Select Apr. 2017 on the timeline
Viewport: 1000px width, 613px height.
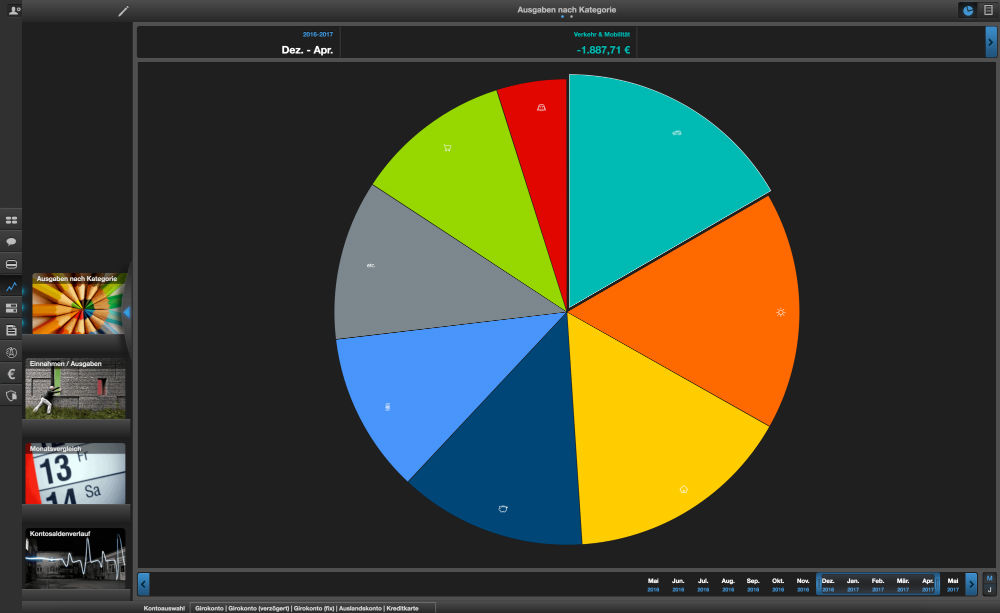point(928,585)
